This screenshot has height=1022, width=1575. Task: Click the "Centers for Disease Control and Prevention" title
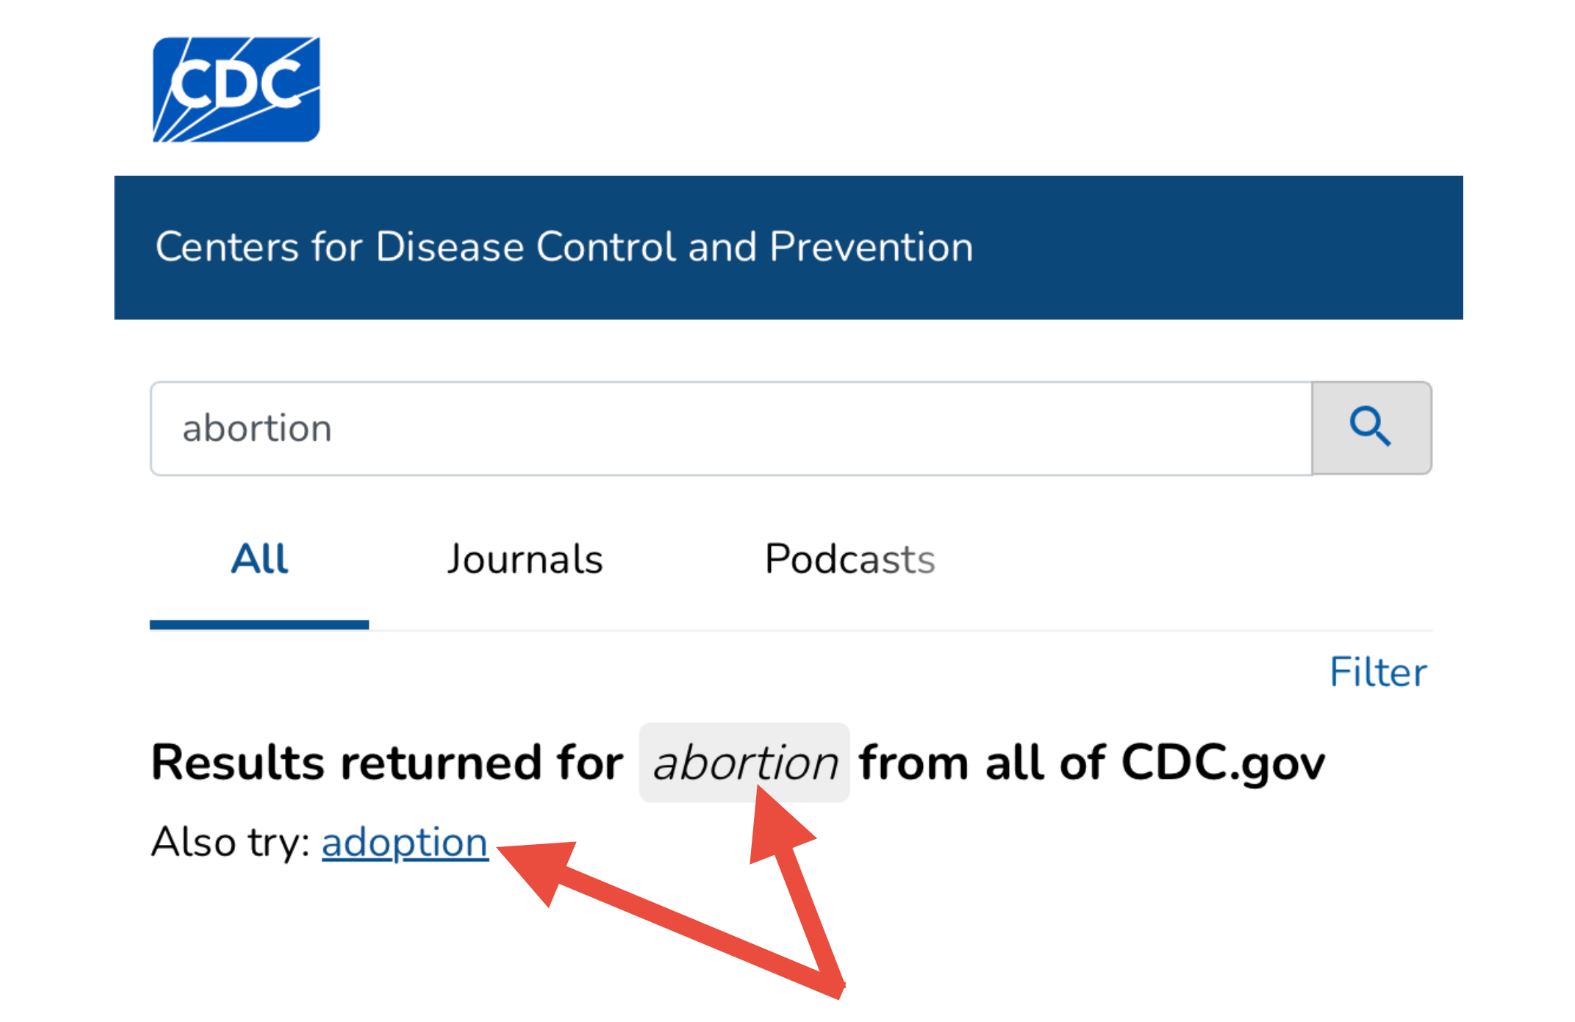tap(564, 247)
